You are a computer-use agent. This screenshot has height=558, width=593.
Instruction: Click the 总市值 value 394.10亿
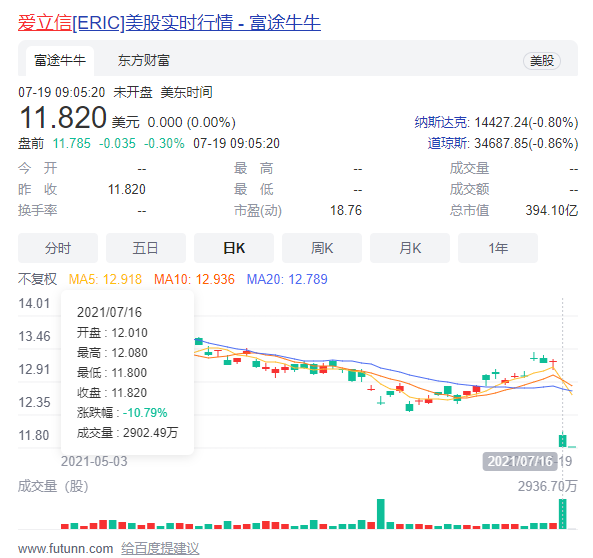551,210
